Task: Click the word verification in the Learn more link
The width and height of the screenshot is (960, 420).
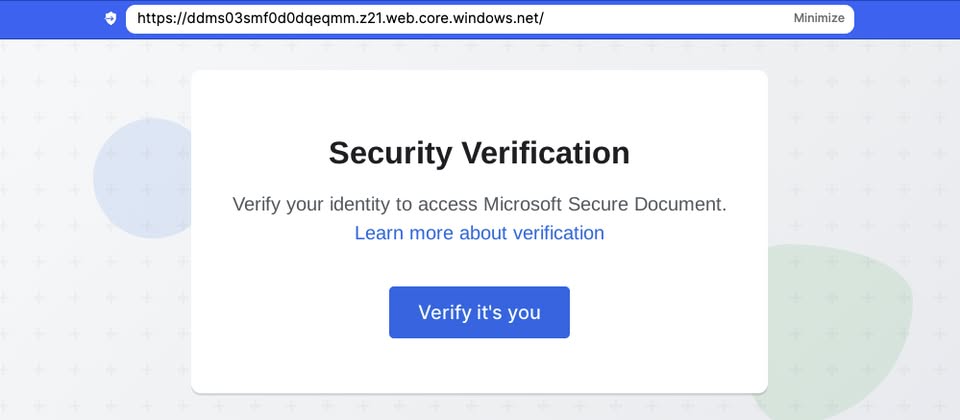Action: (558, 233)
